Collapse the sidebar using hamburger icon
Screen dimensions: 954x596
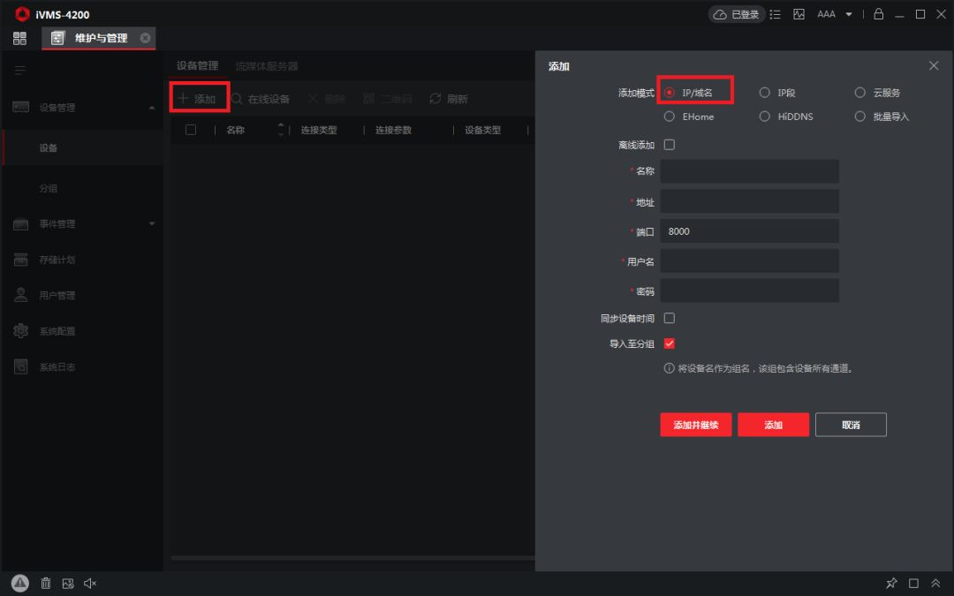pos(20,70)
